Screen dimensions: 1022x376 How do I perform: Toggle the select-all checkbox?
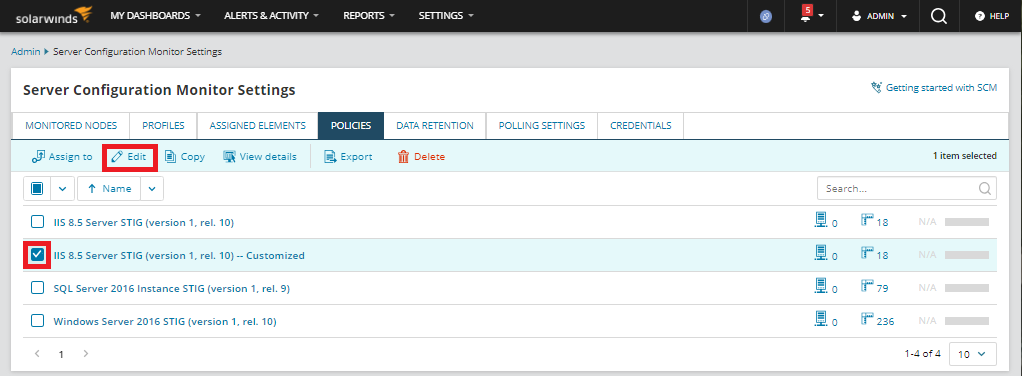coord(37,188)
